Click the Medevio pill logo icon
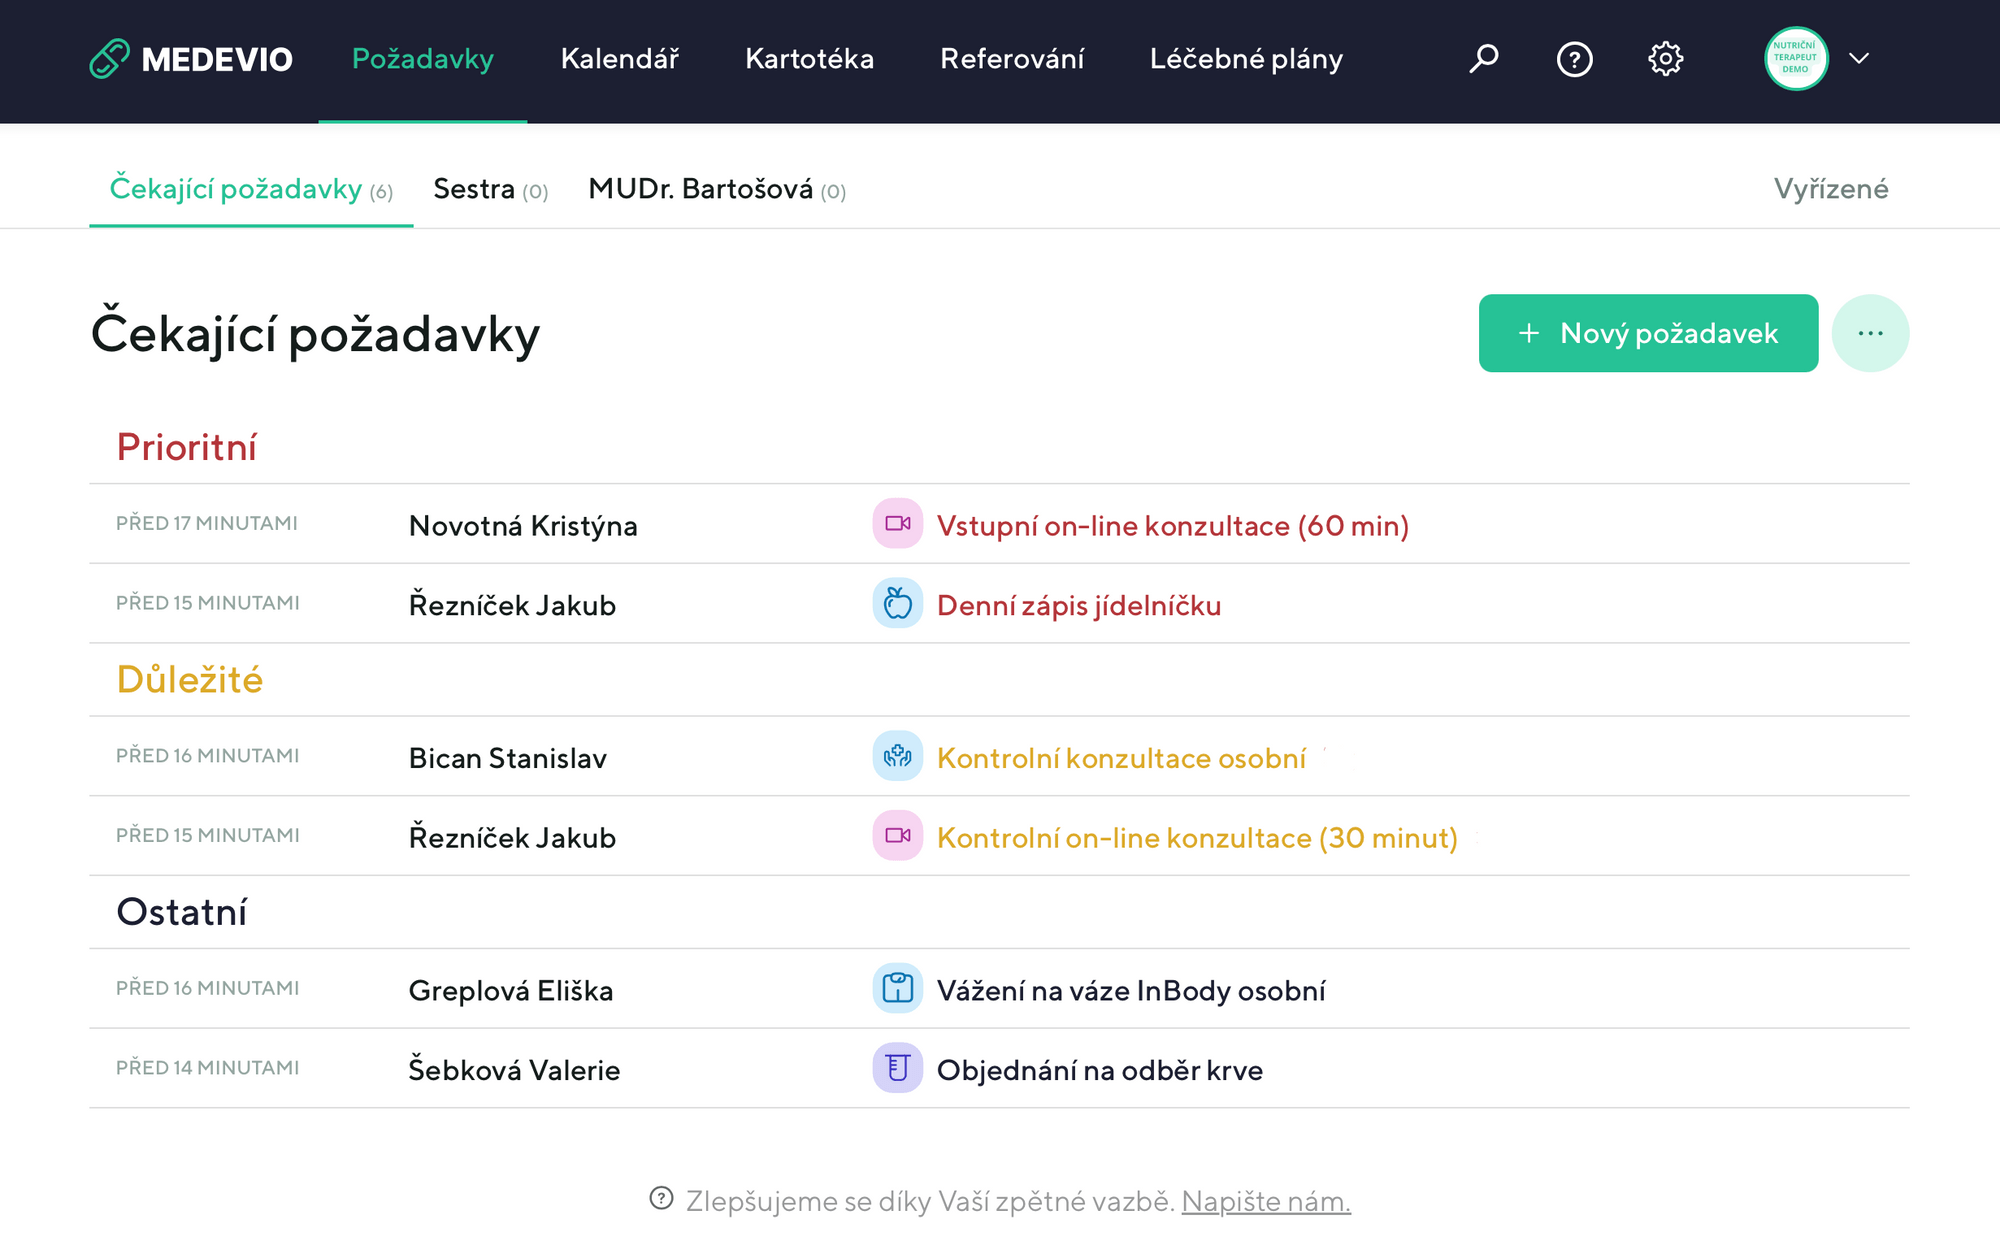The width and height of the screenshot is (2000, 1250). coord(109,59)
